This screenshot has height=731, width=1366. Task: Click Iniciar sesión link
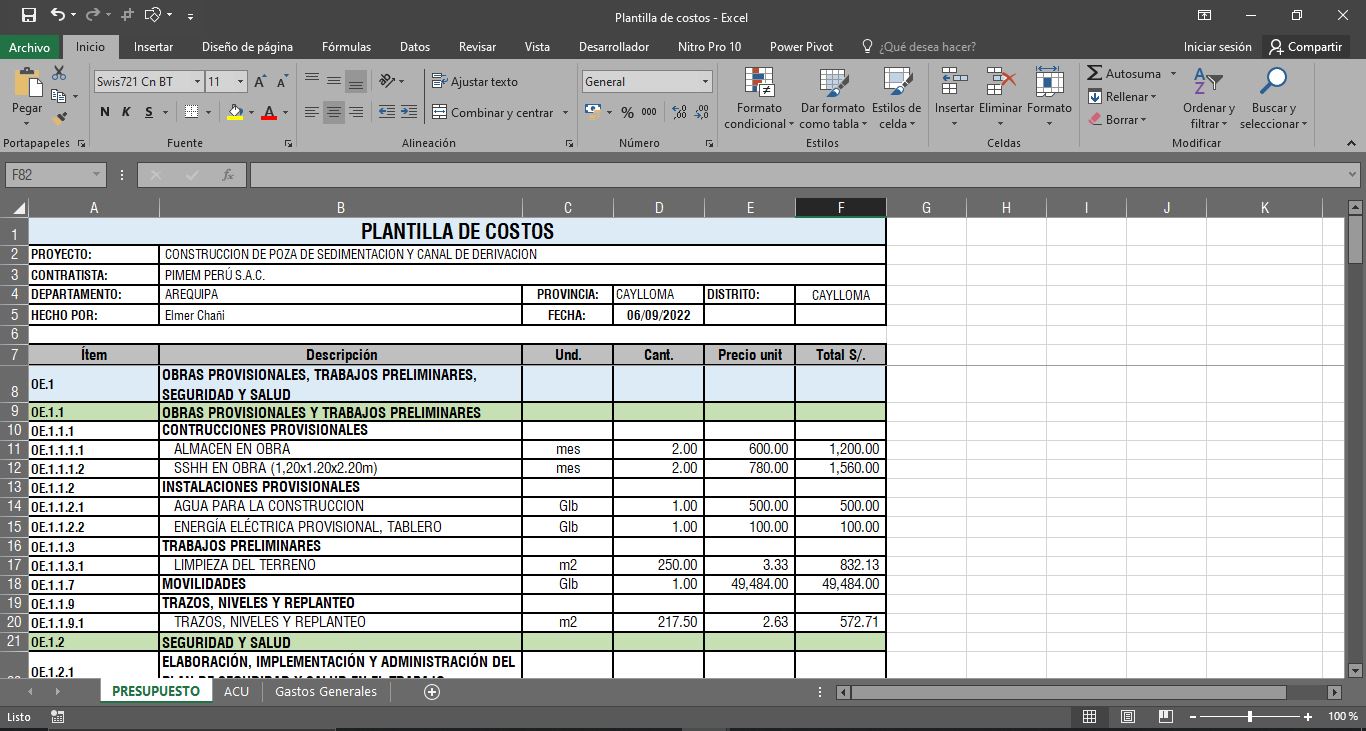pyautogui.click(x=1217, y=47)
